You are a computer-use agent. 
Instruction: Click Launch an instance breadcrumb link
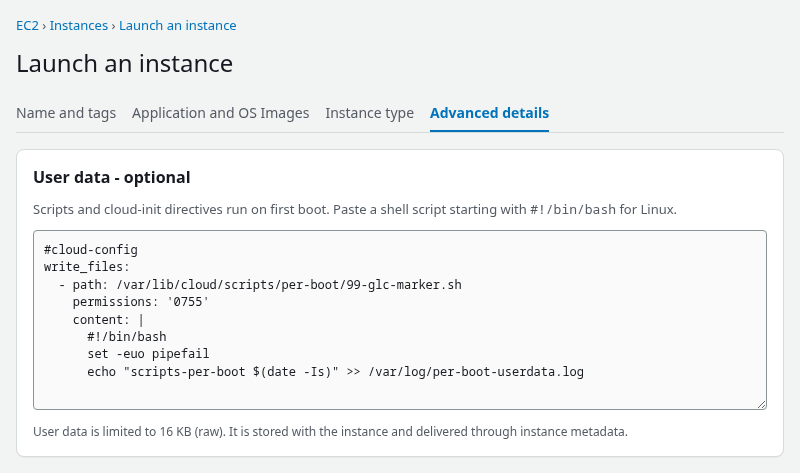click(x=178, y=26)
